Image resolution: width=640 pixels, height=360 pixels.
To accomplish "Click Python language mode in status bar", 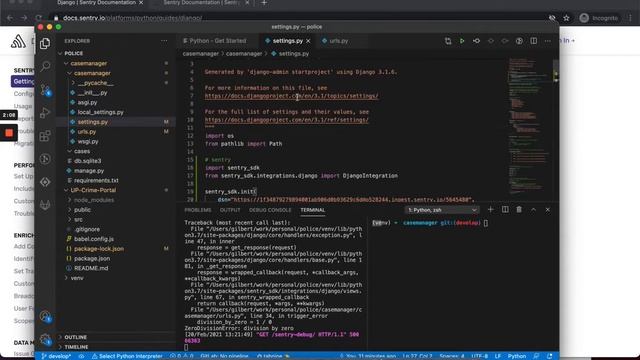I will tap(517, 356).
